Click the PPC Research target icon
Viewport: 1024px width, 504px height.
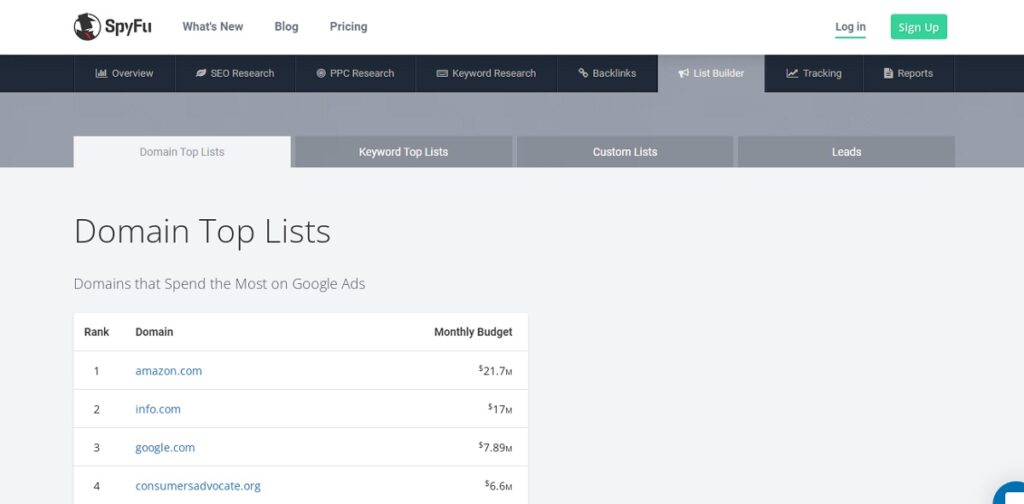pyautogui.click(x=321, y=73)
